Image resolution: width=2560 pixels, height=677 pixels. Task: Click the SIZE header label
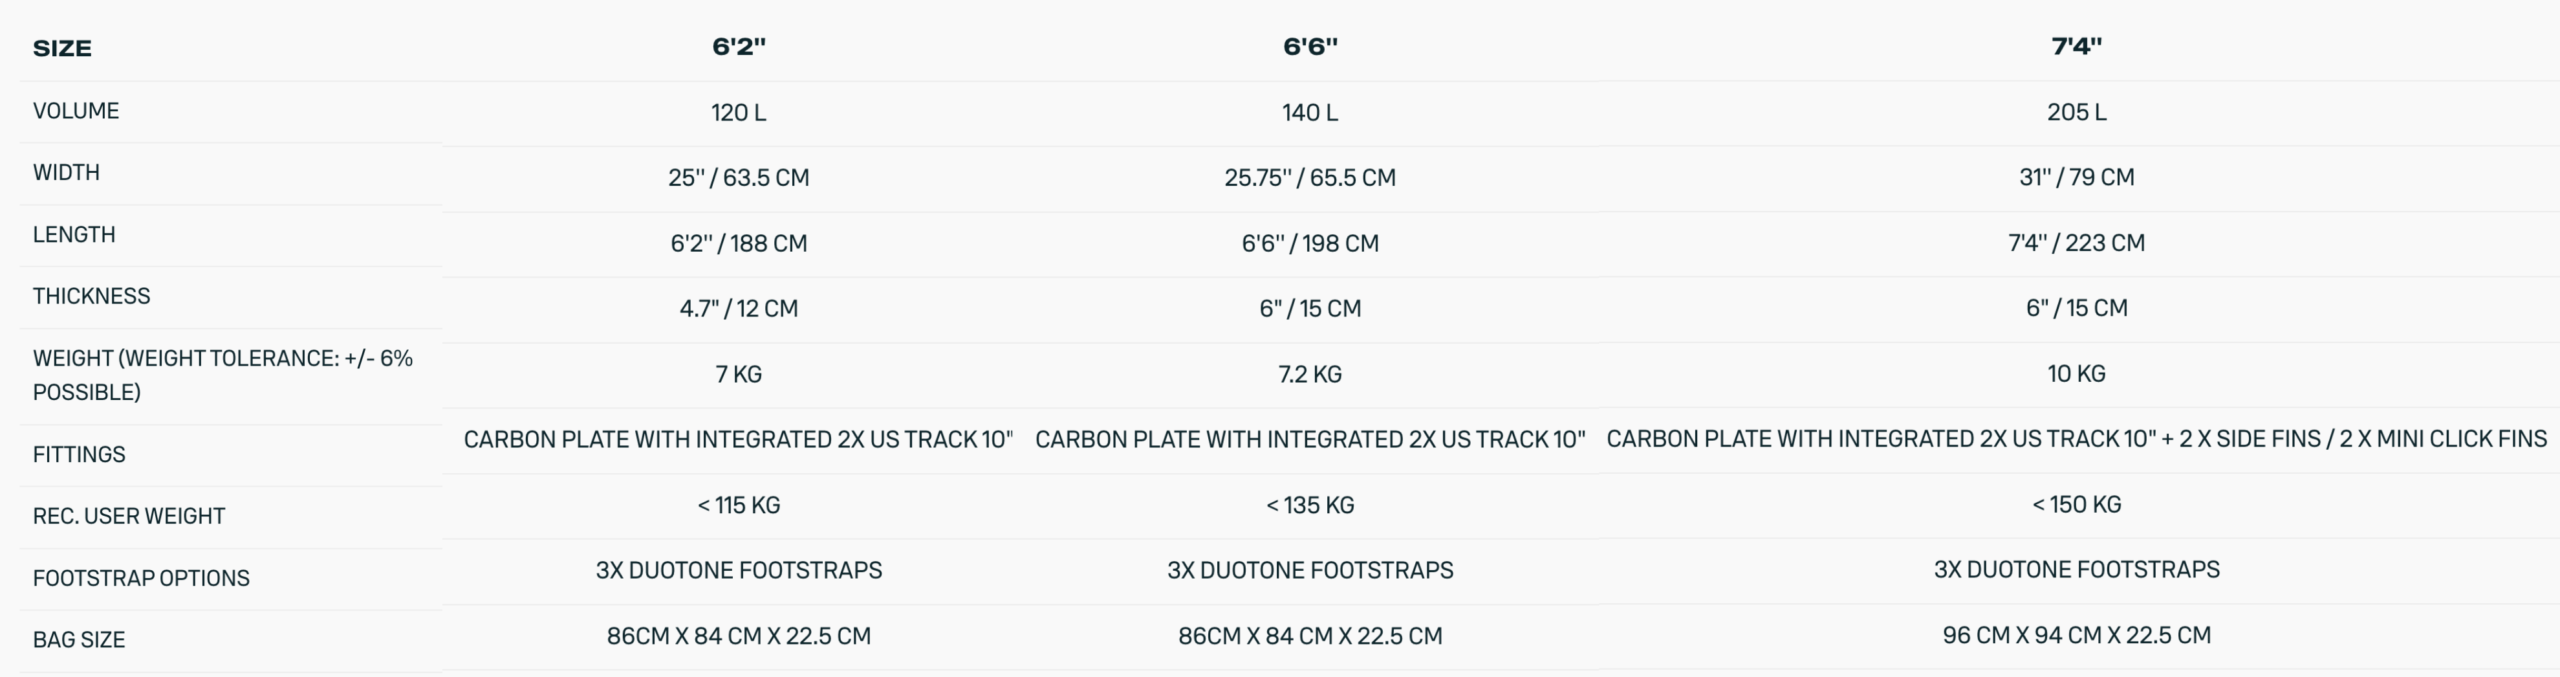pos(62,48)
